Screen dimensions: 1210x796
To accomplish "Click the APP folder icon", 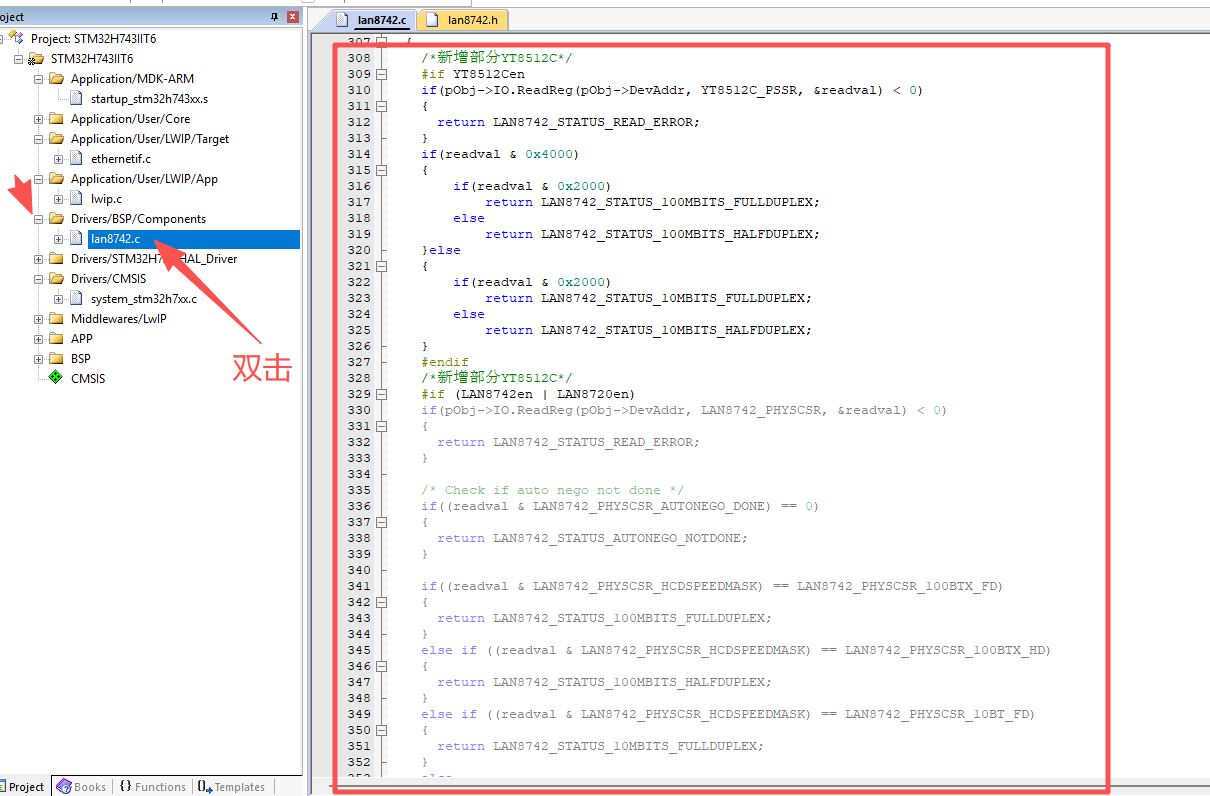I will click(56, 339).
